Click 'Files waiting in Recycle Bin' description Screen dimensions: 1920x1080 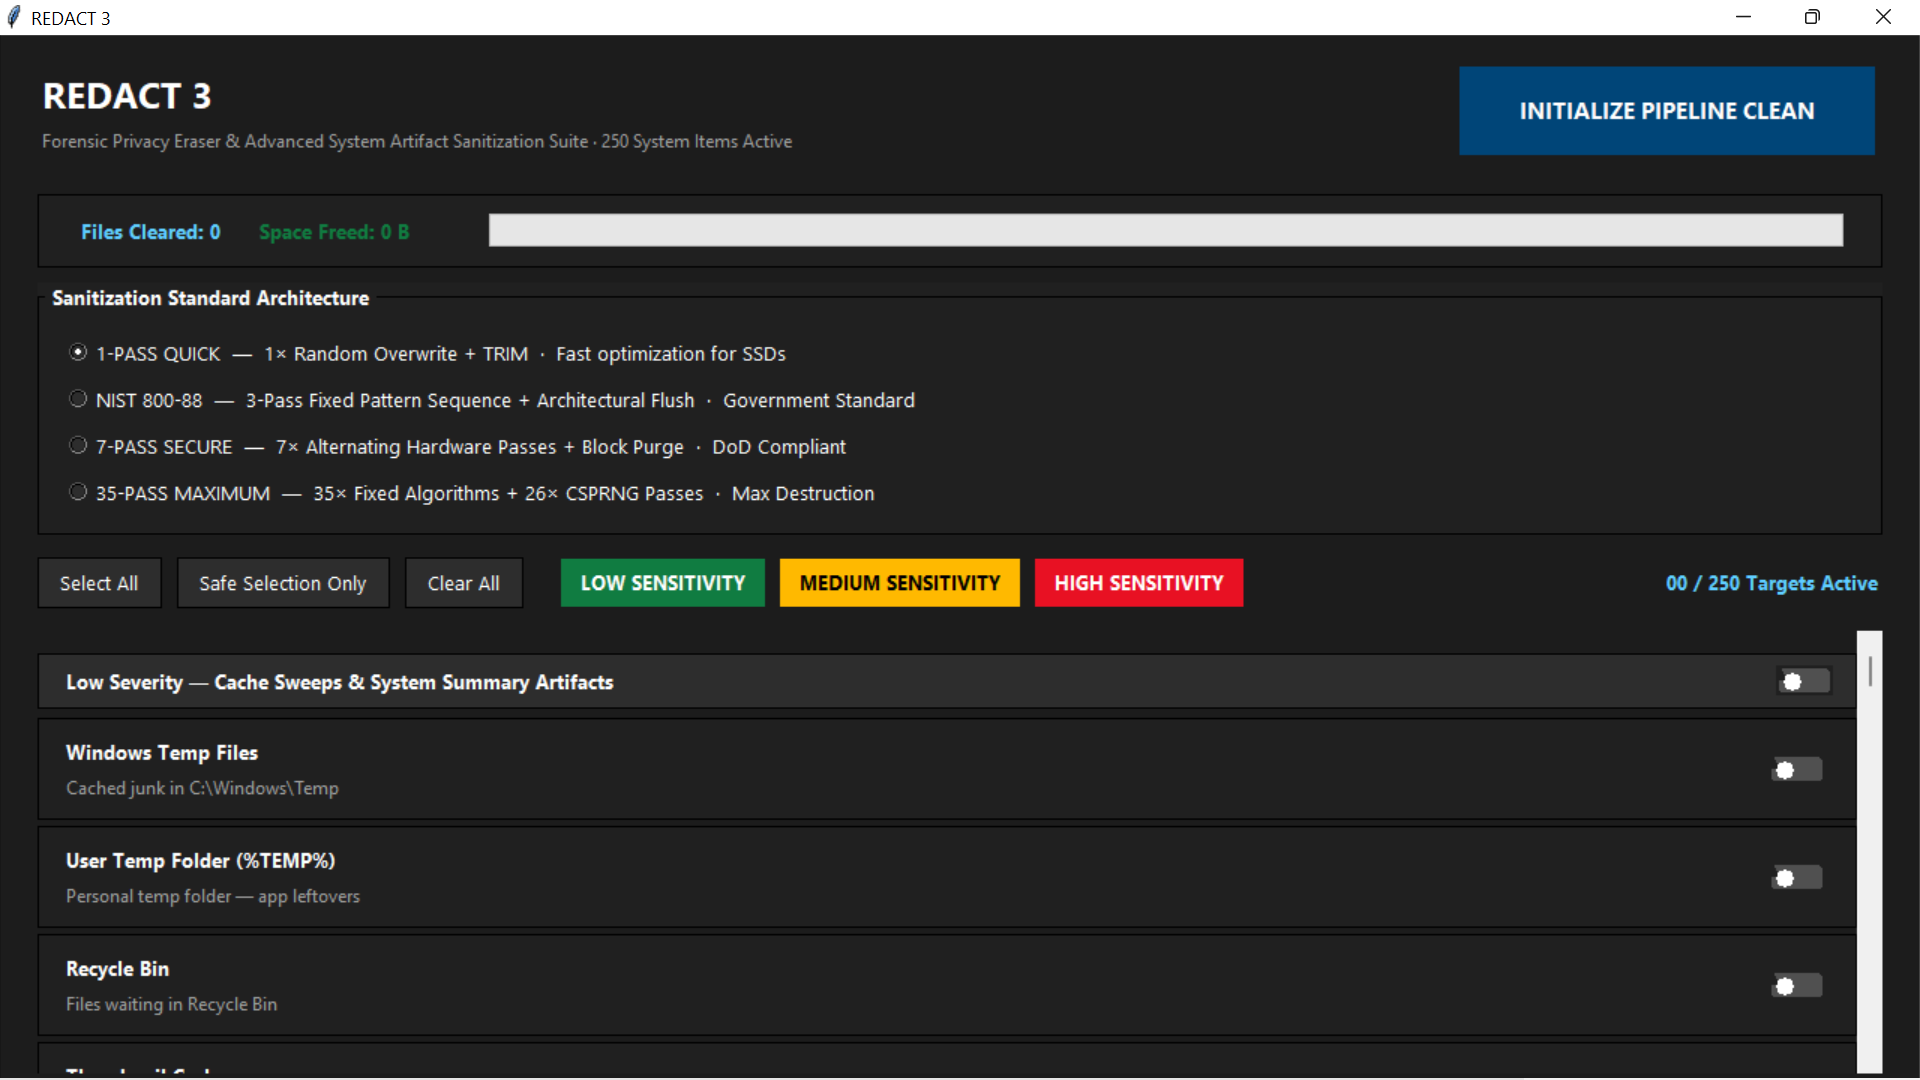pyautogui.click(x=172, y=1004)
